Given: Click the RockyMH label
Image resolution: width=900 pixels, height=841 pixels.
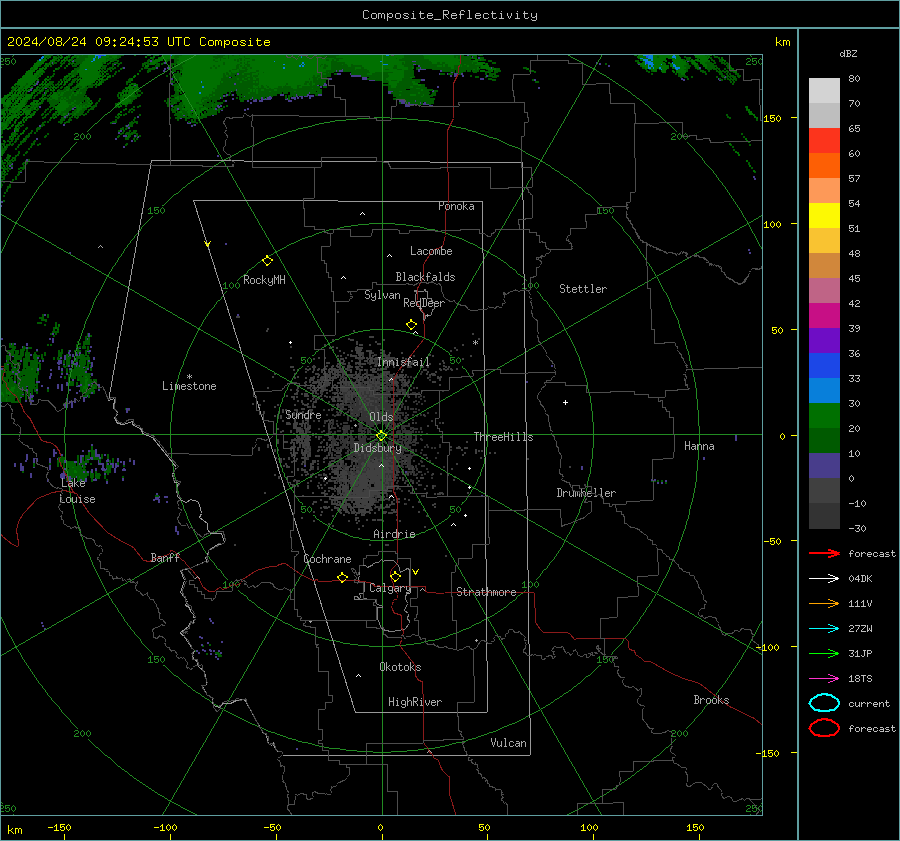Looking at the screenshot, I should pos(264,280).
